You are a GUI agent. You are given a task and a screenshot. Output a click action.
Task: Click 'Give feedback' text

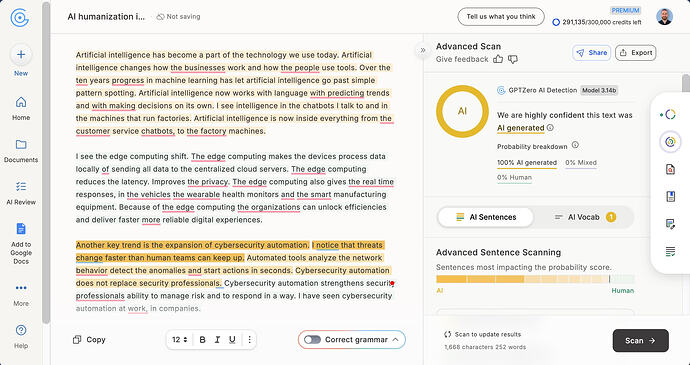pyautogui.click(x=462, y=59)
